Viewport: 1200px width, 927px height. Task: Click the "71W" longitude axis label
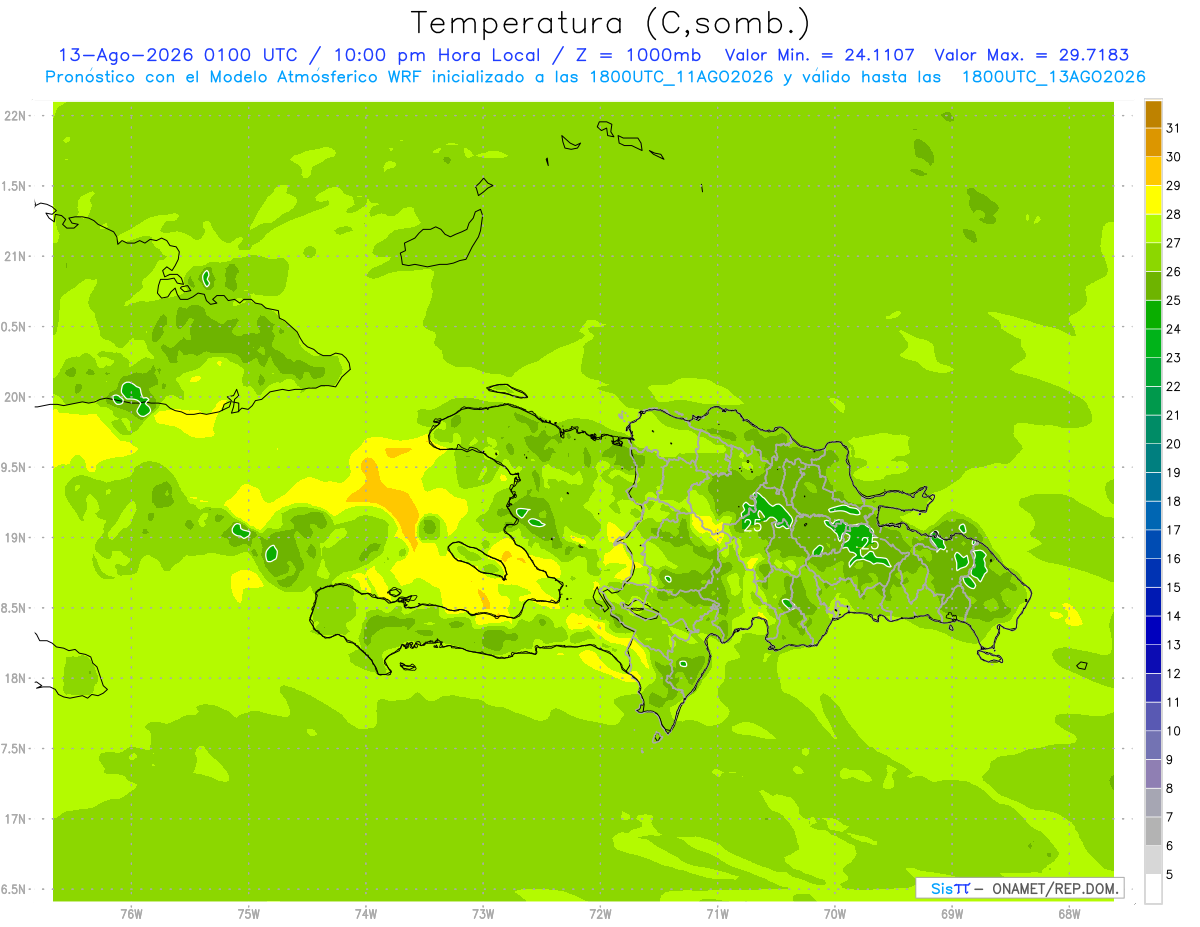point(717,914)
